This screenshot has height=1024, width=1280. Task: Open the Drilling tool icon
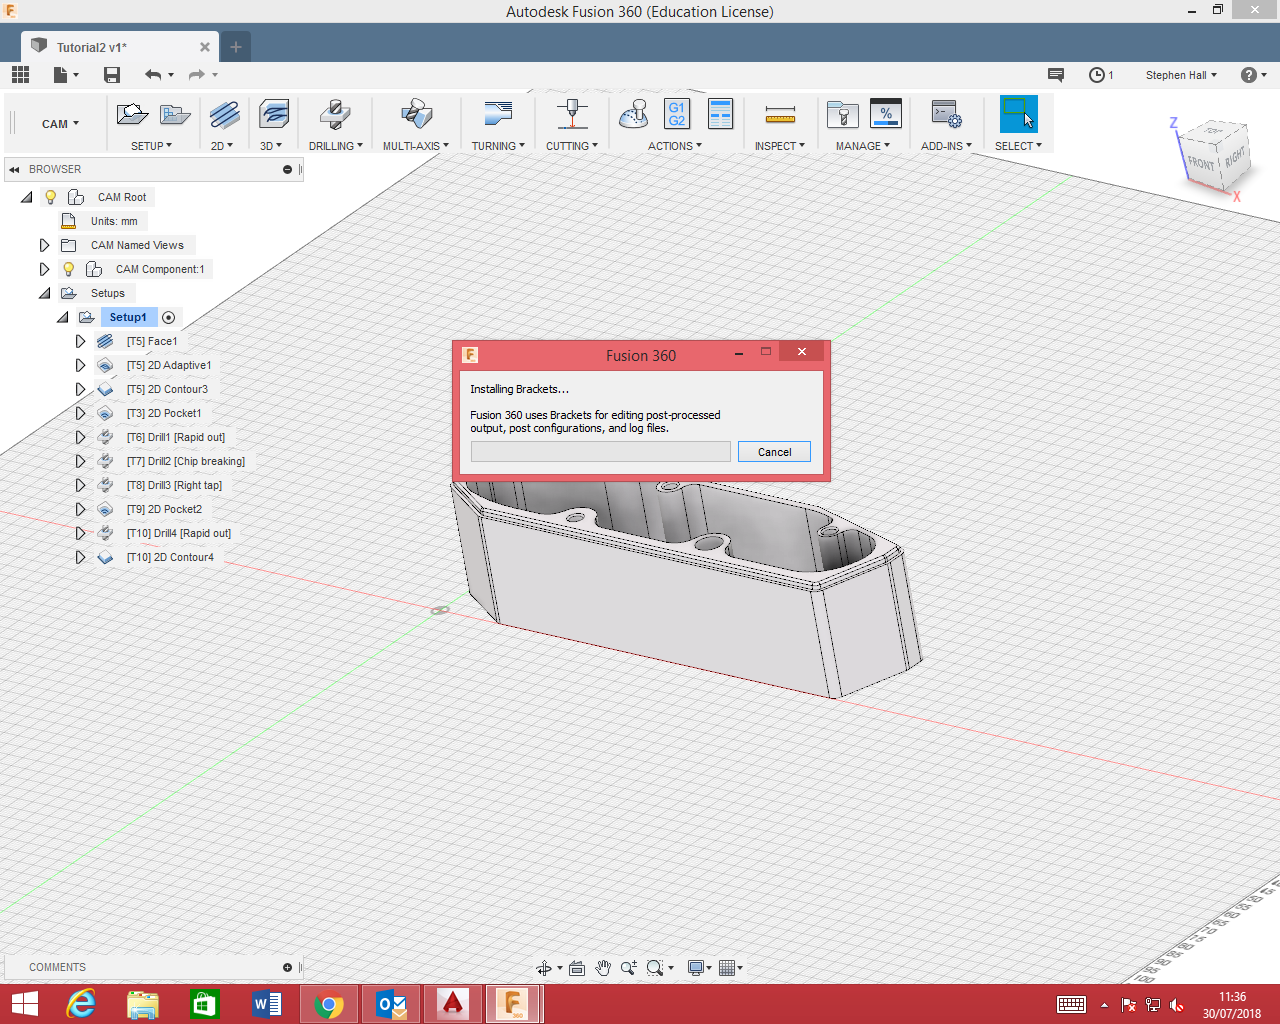tap(335, 115)
